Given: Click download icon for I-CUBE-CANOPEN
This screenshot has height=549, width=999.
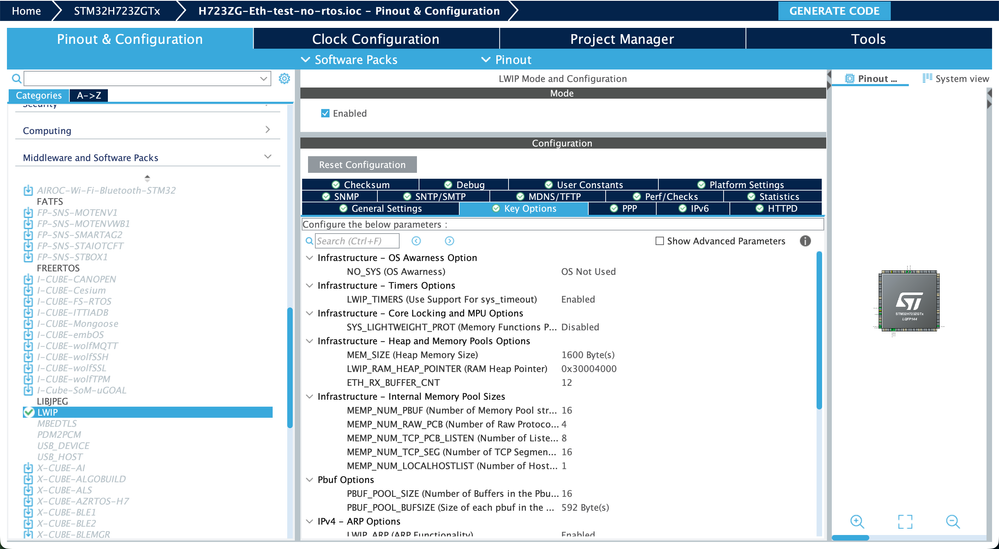Looking at the screenshot, I should [28, 280].
